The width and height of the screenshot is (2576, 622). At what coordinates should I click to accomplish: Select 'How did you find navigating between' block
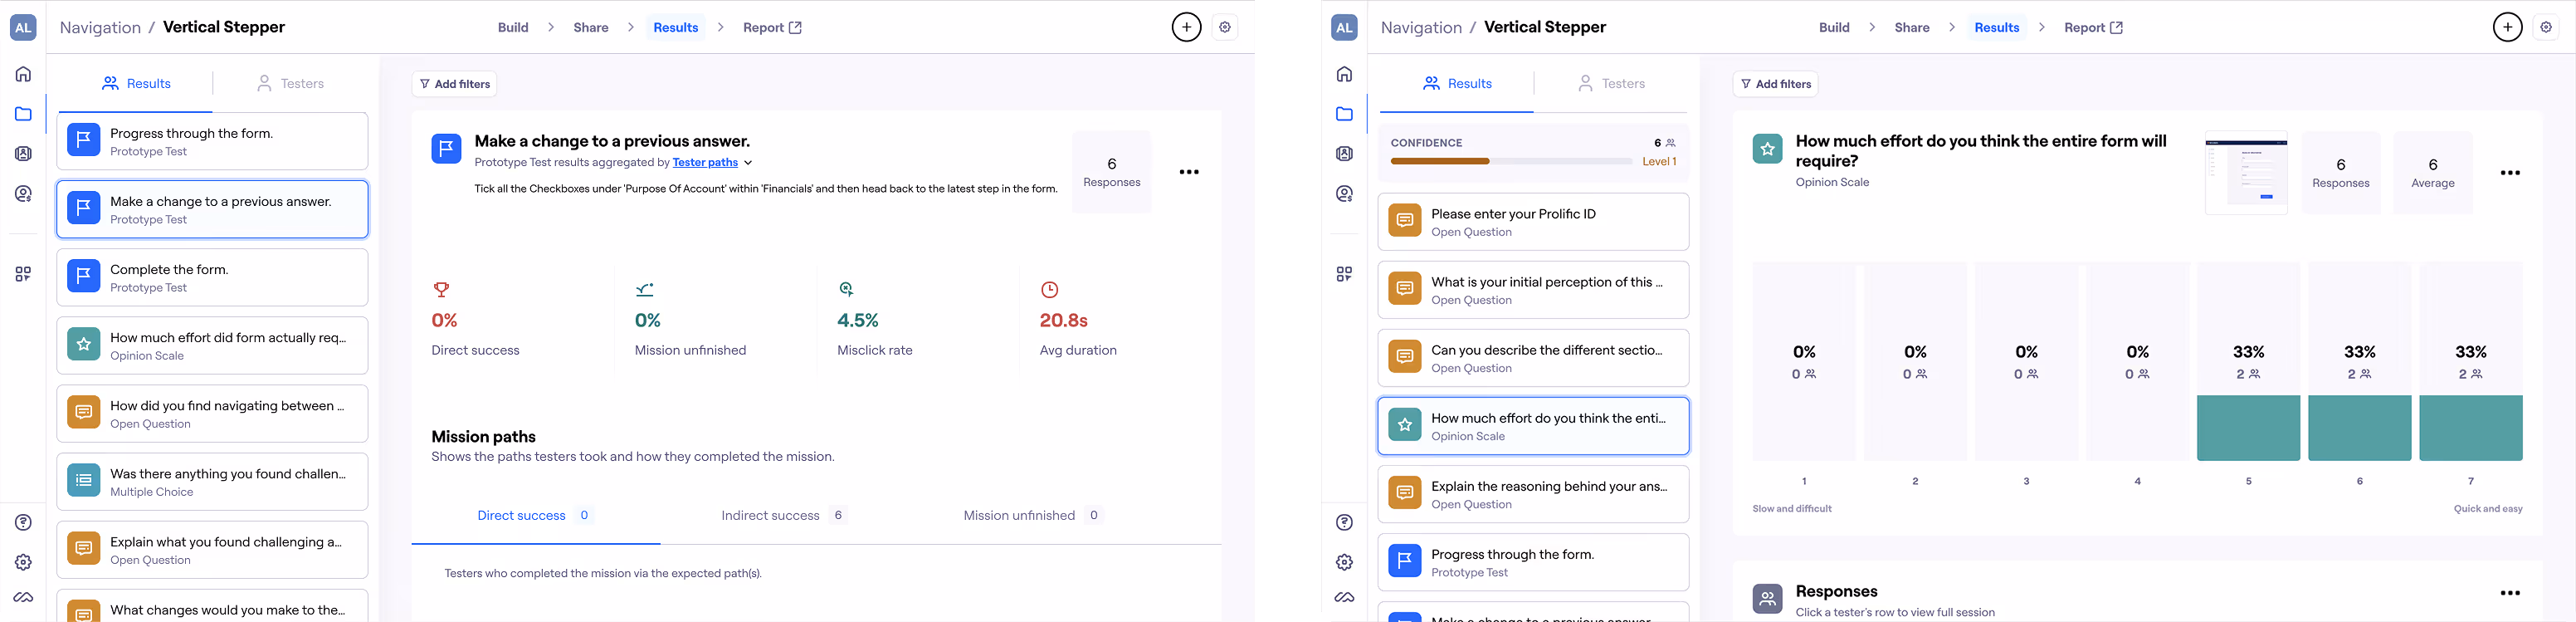click(212, 414)
